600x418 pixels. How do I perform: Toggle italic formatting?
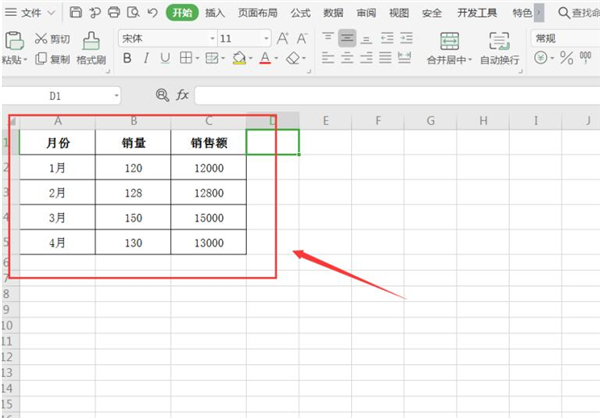click(145, 59)
